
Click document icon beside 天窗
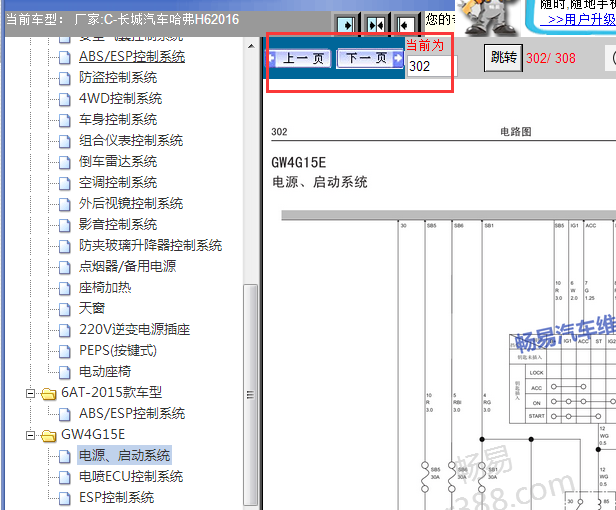click(x=65, y=310)
